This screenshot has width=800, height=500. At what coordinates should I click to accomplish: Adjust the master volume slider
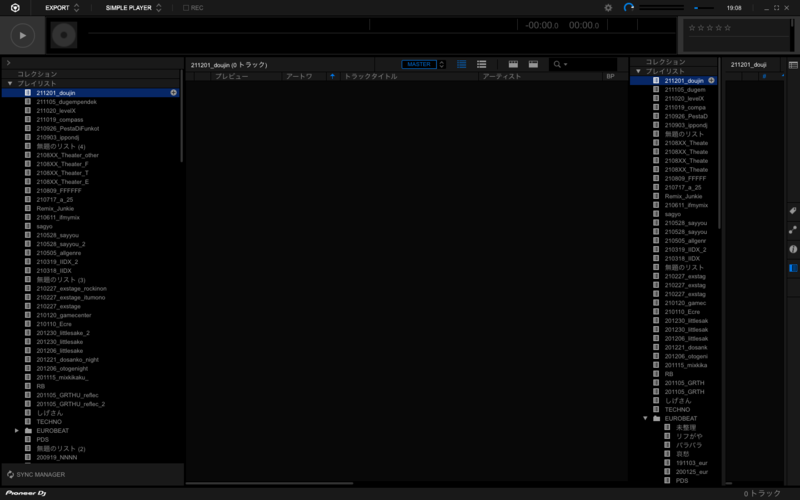(704, 8)
